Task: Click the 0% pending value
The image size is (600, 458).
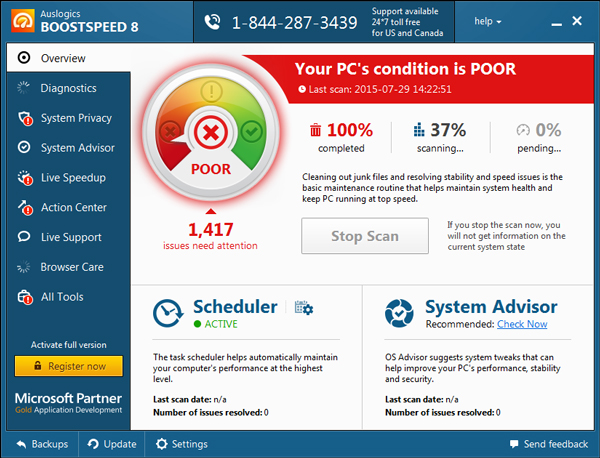Action: [548, 130]
